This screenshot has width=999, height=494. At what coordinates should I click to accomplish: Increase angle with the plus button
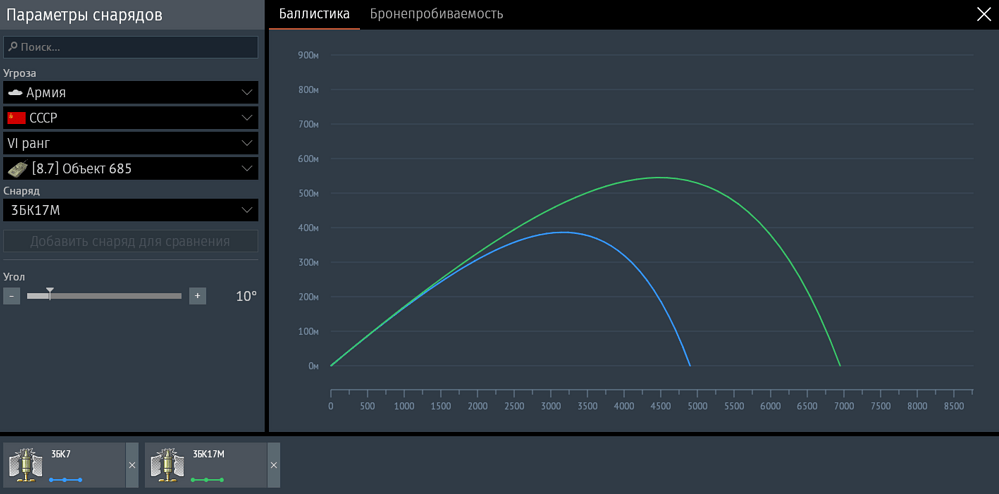[x=198, y=296]
